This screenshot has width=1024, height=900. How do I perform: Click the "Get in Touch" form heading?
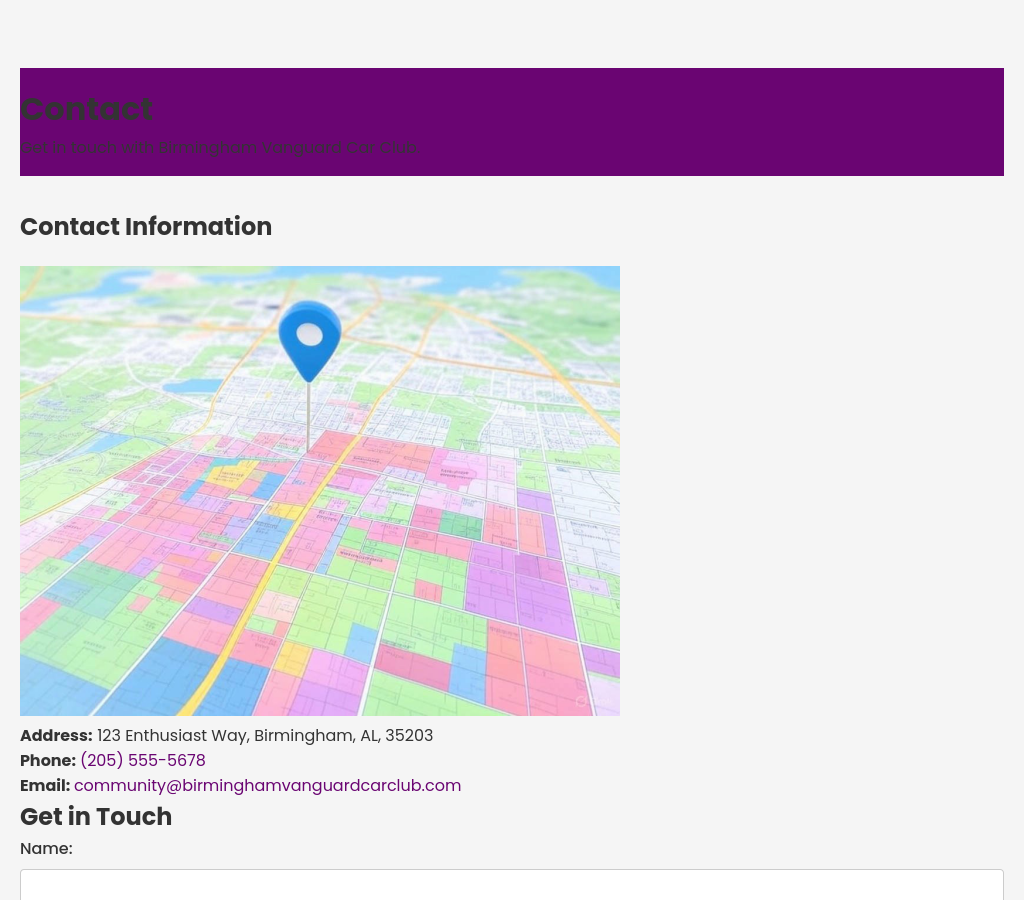(x=96, y=816)
